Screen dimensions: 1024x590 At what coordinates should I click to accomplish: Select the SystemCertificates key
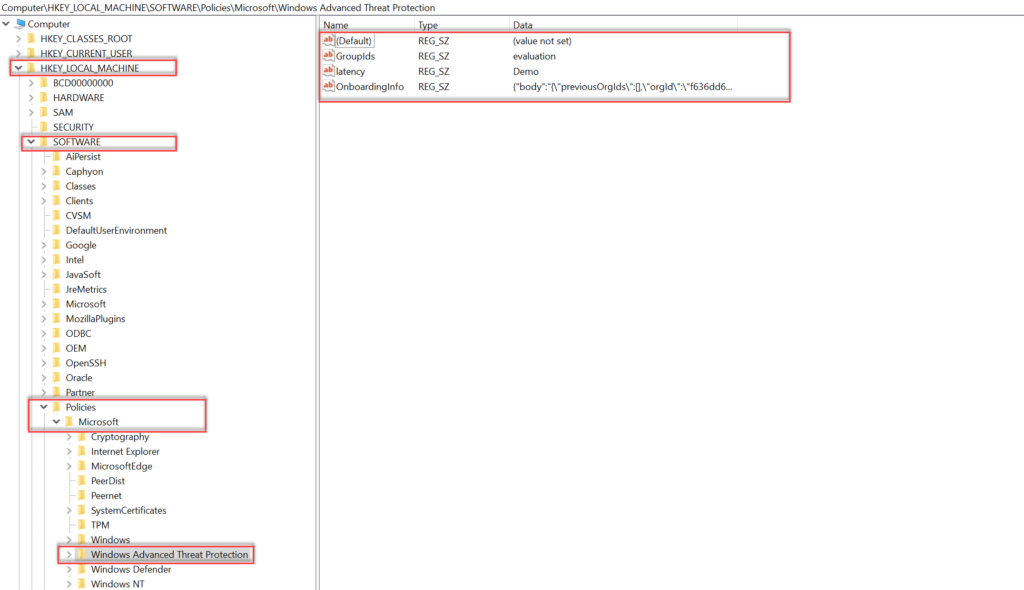(x=129, y=510)
